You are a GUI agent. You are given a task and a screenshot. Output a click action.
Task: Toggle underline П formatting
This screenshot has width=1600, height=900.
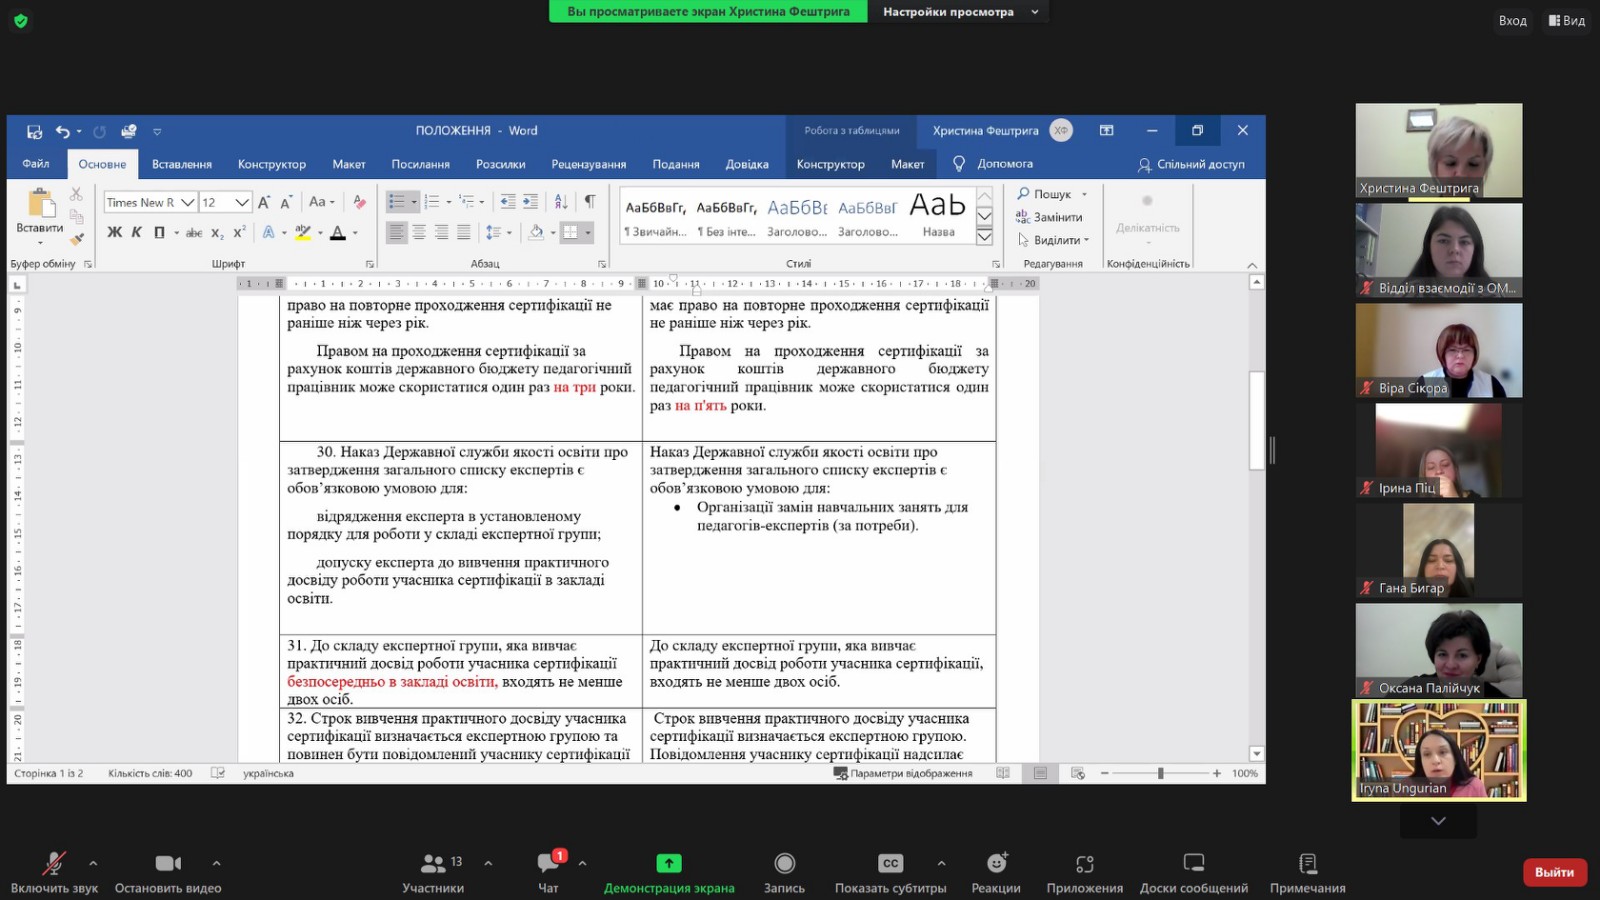point(159,232)
